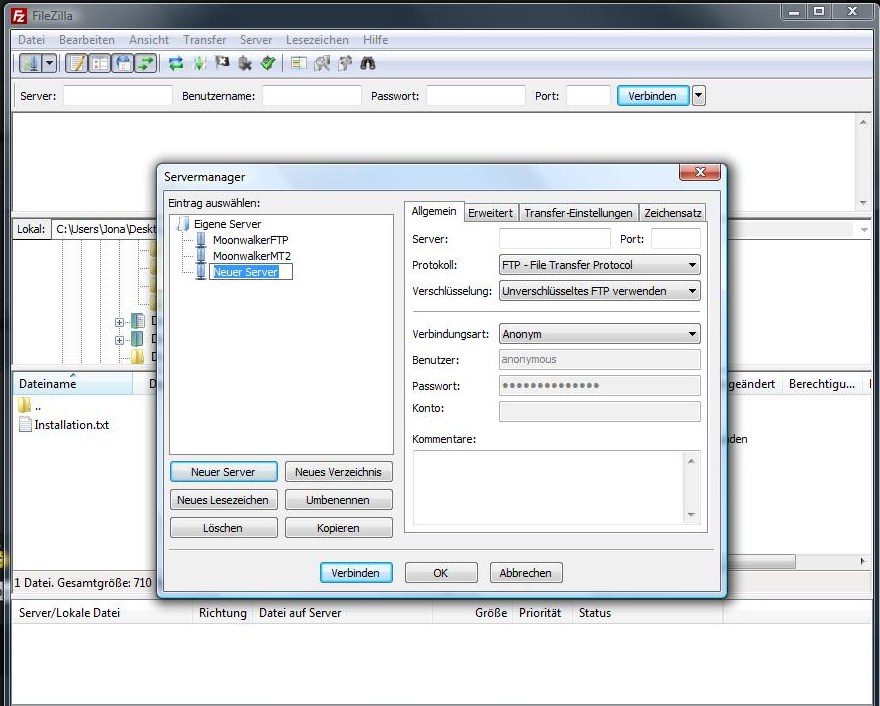Click Verbinden in the Servermanager dialog
Viewport: 880px width, 706px height.
[x=356, y=573]
